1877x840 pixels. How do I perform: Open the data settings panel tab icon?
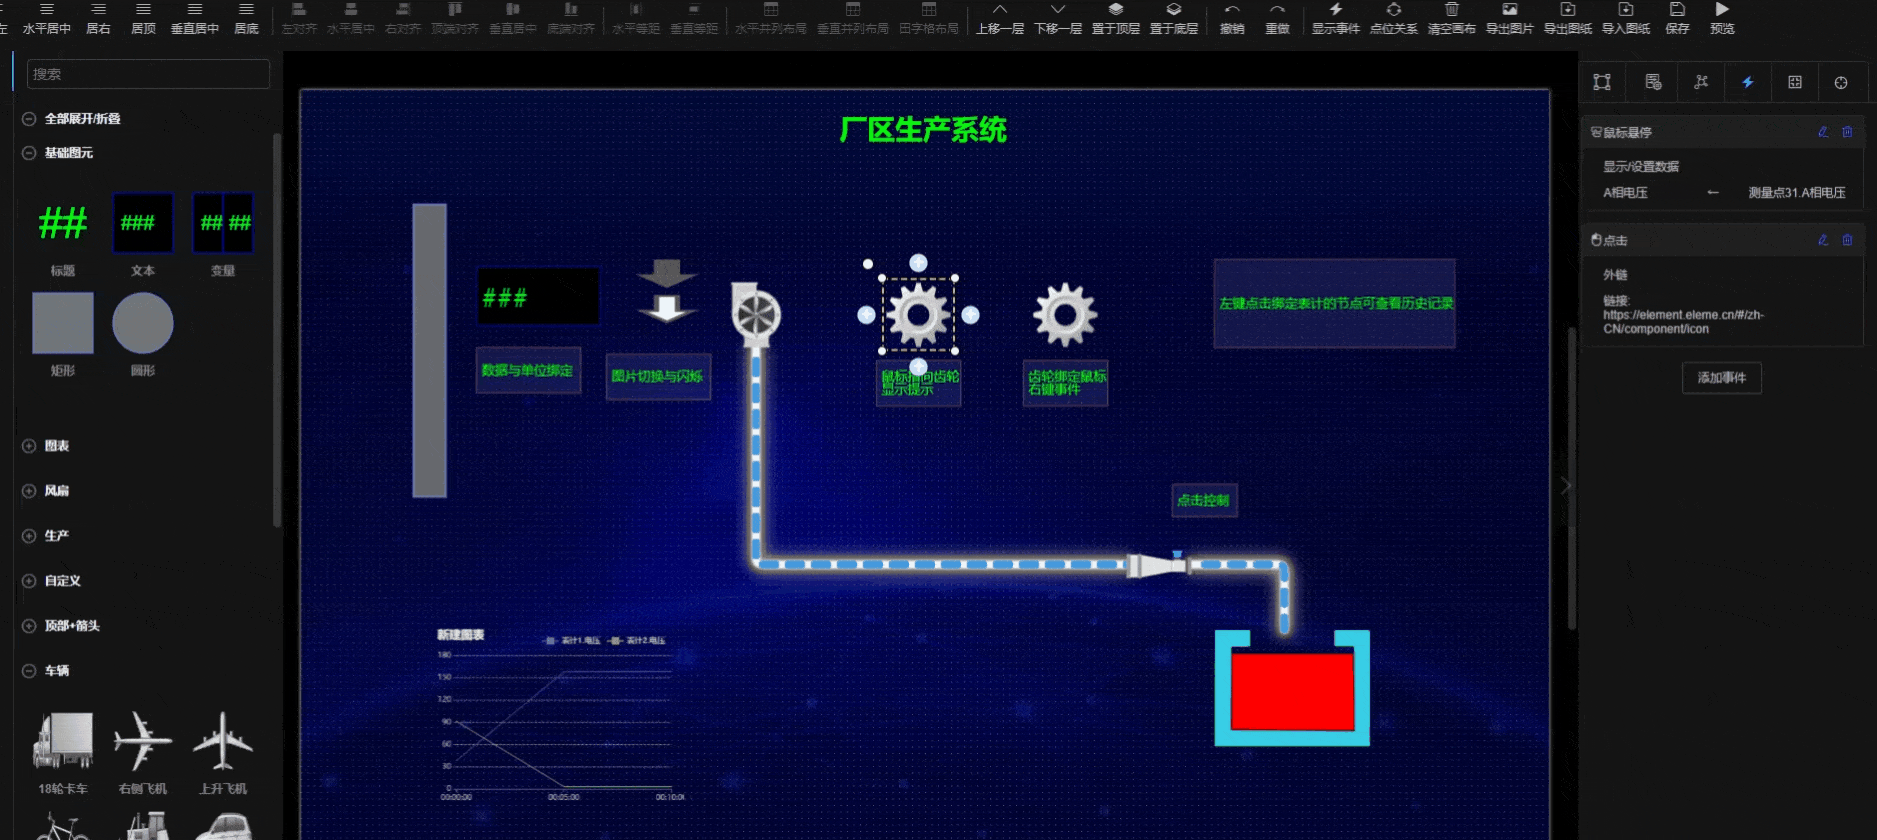pyautogui.click(x=1653, y=82)
